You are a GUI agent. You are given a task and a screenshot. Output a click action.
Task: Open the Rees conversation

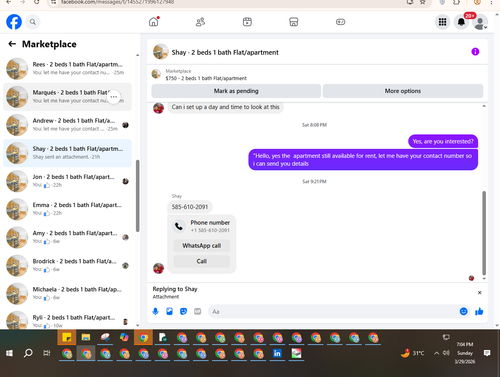pyautogui.click(x=67, y=68)
